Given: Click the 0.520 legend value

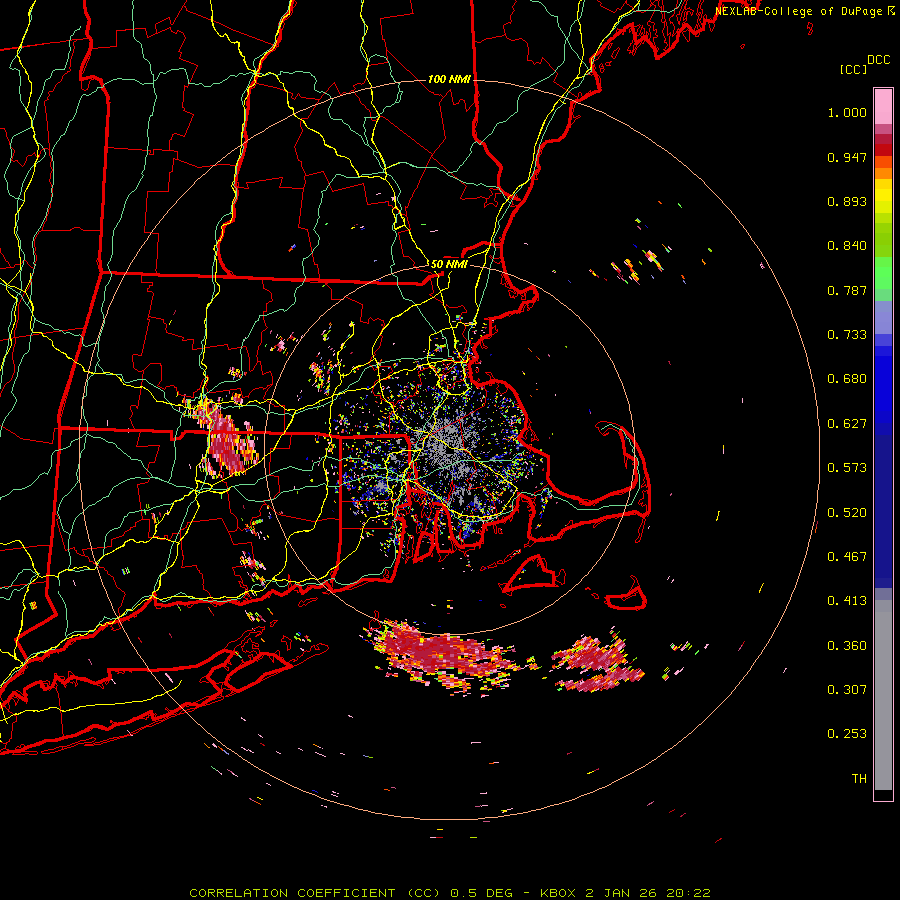Looking at the screenshot, I should pyautogui.click(x=847, y=512).
